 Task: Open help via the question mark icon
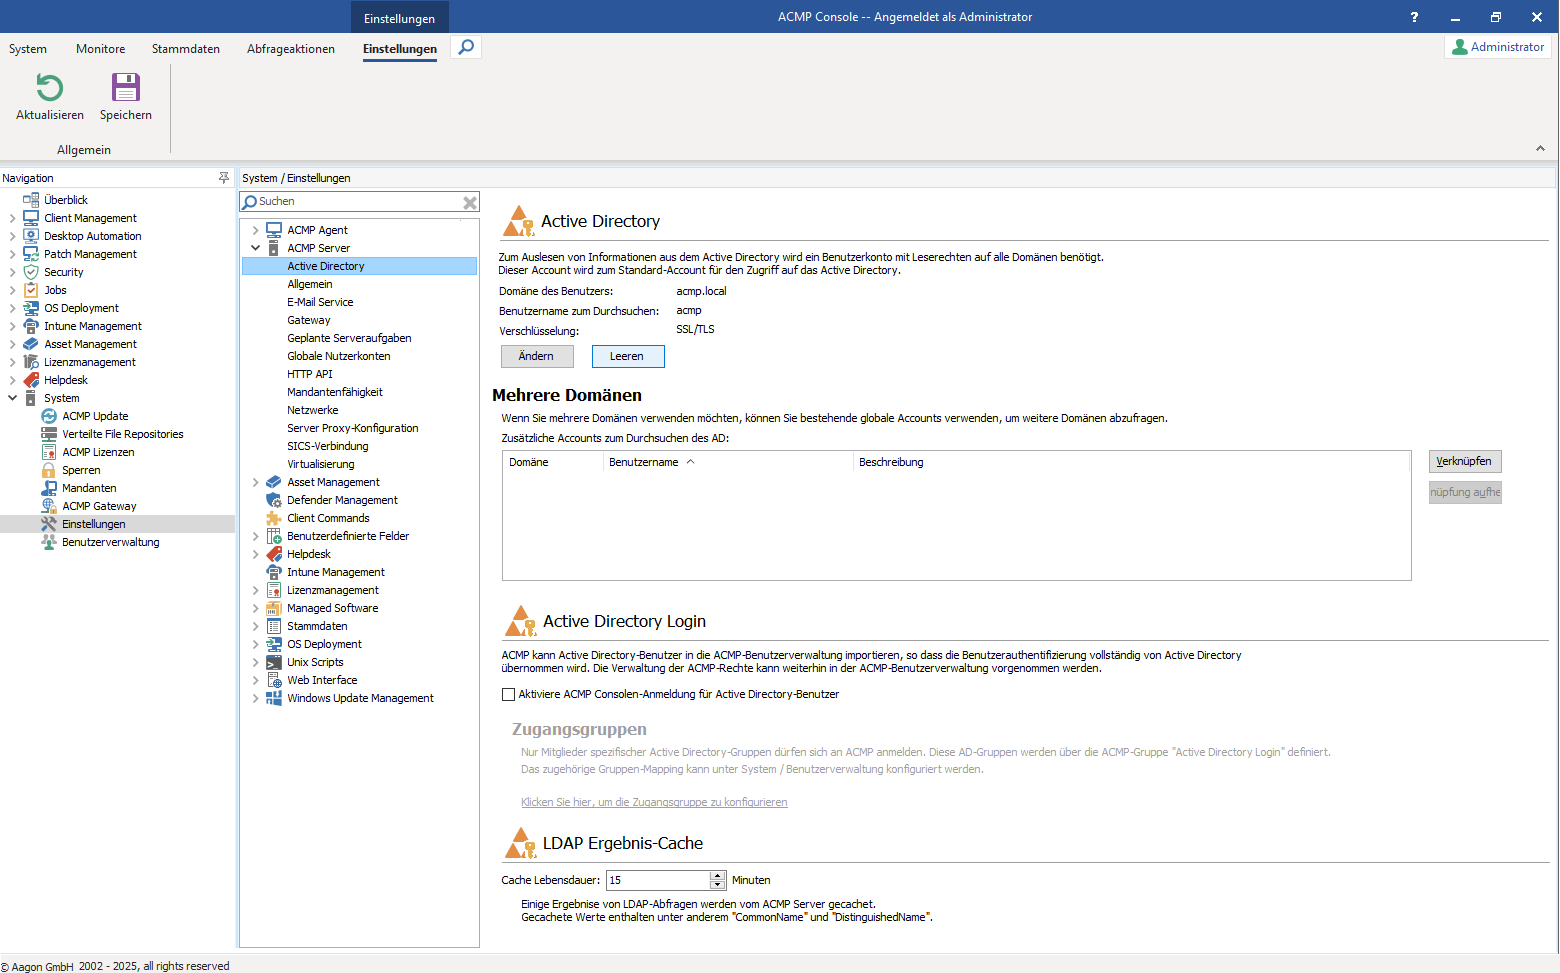(x=1414, y=17)
